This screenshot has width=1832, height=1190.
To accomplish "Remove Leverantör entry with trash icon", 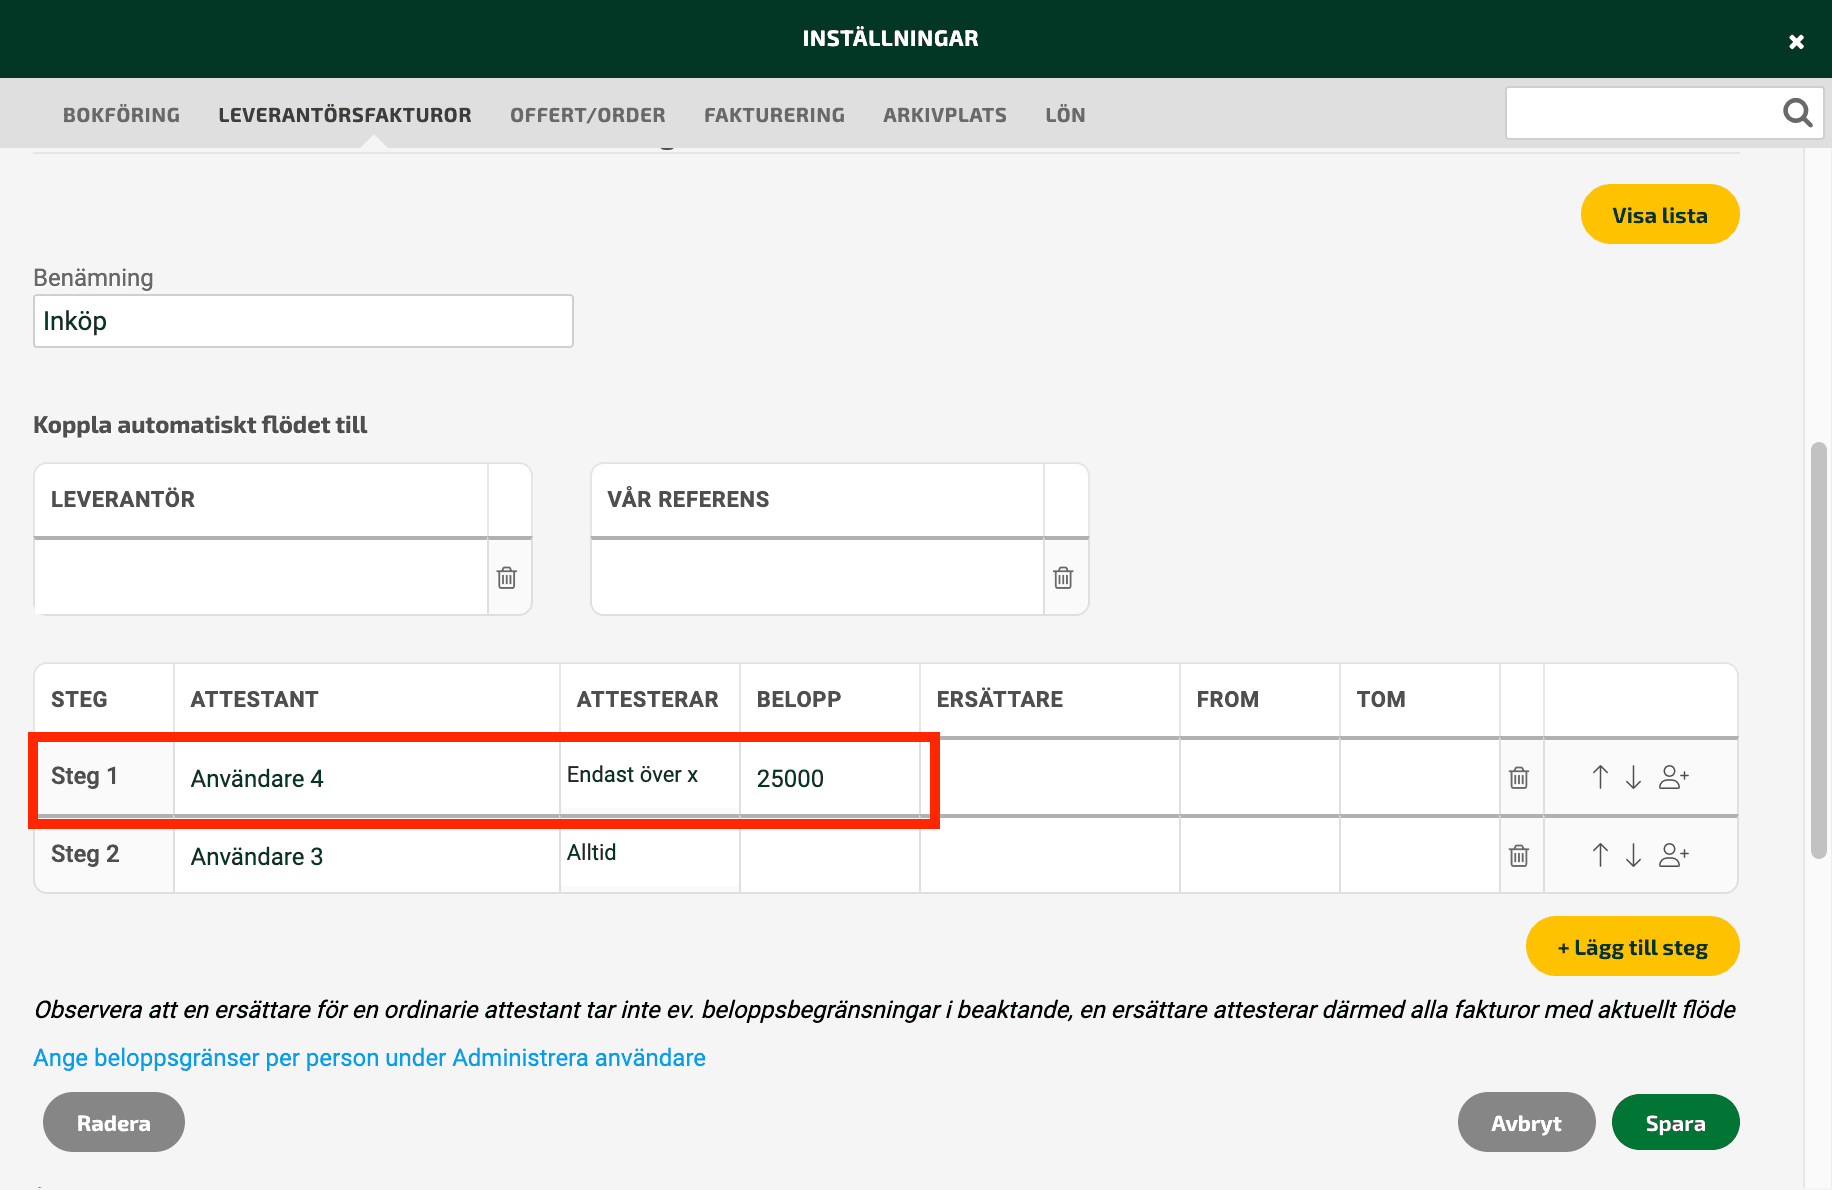I will pos(507,577).
